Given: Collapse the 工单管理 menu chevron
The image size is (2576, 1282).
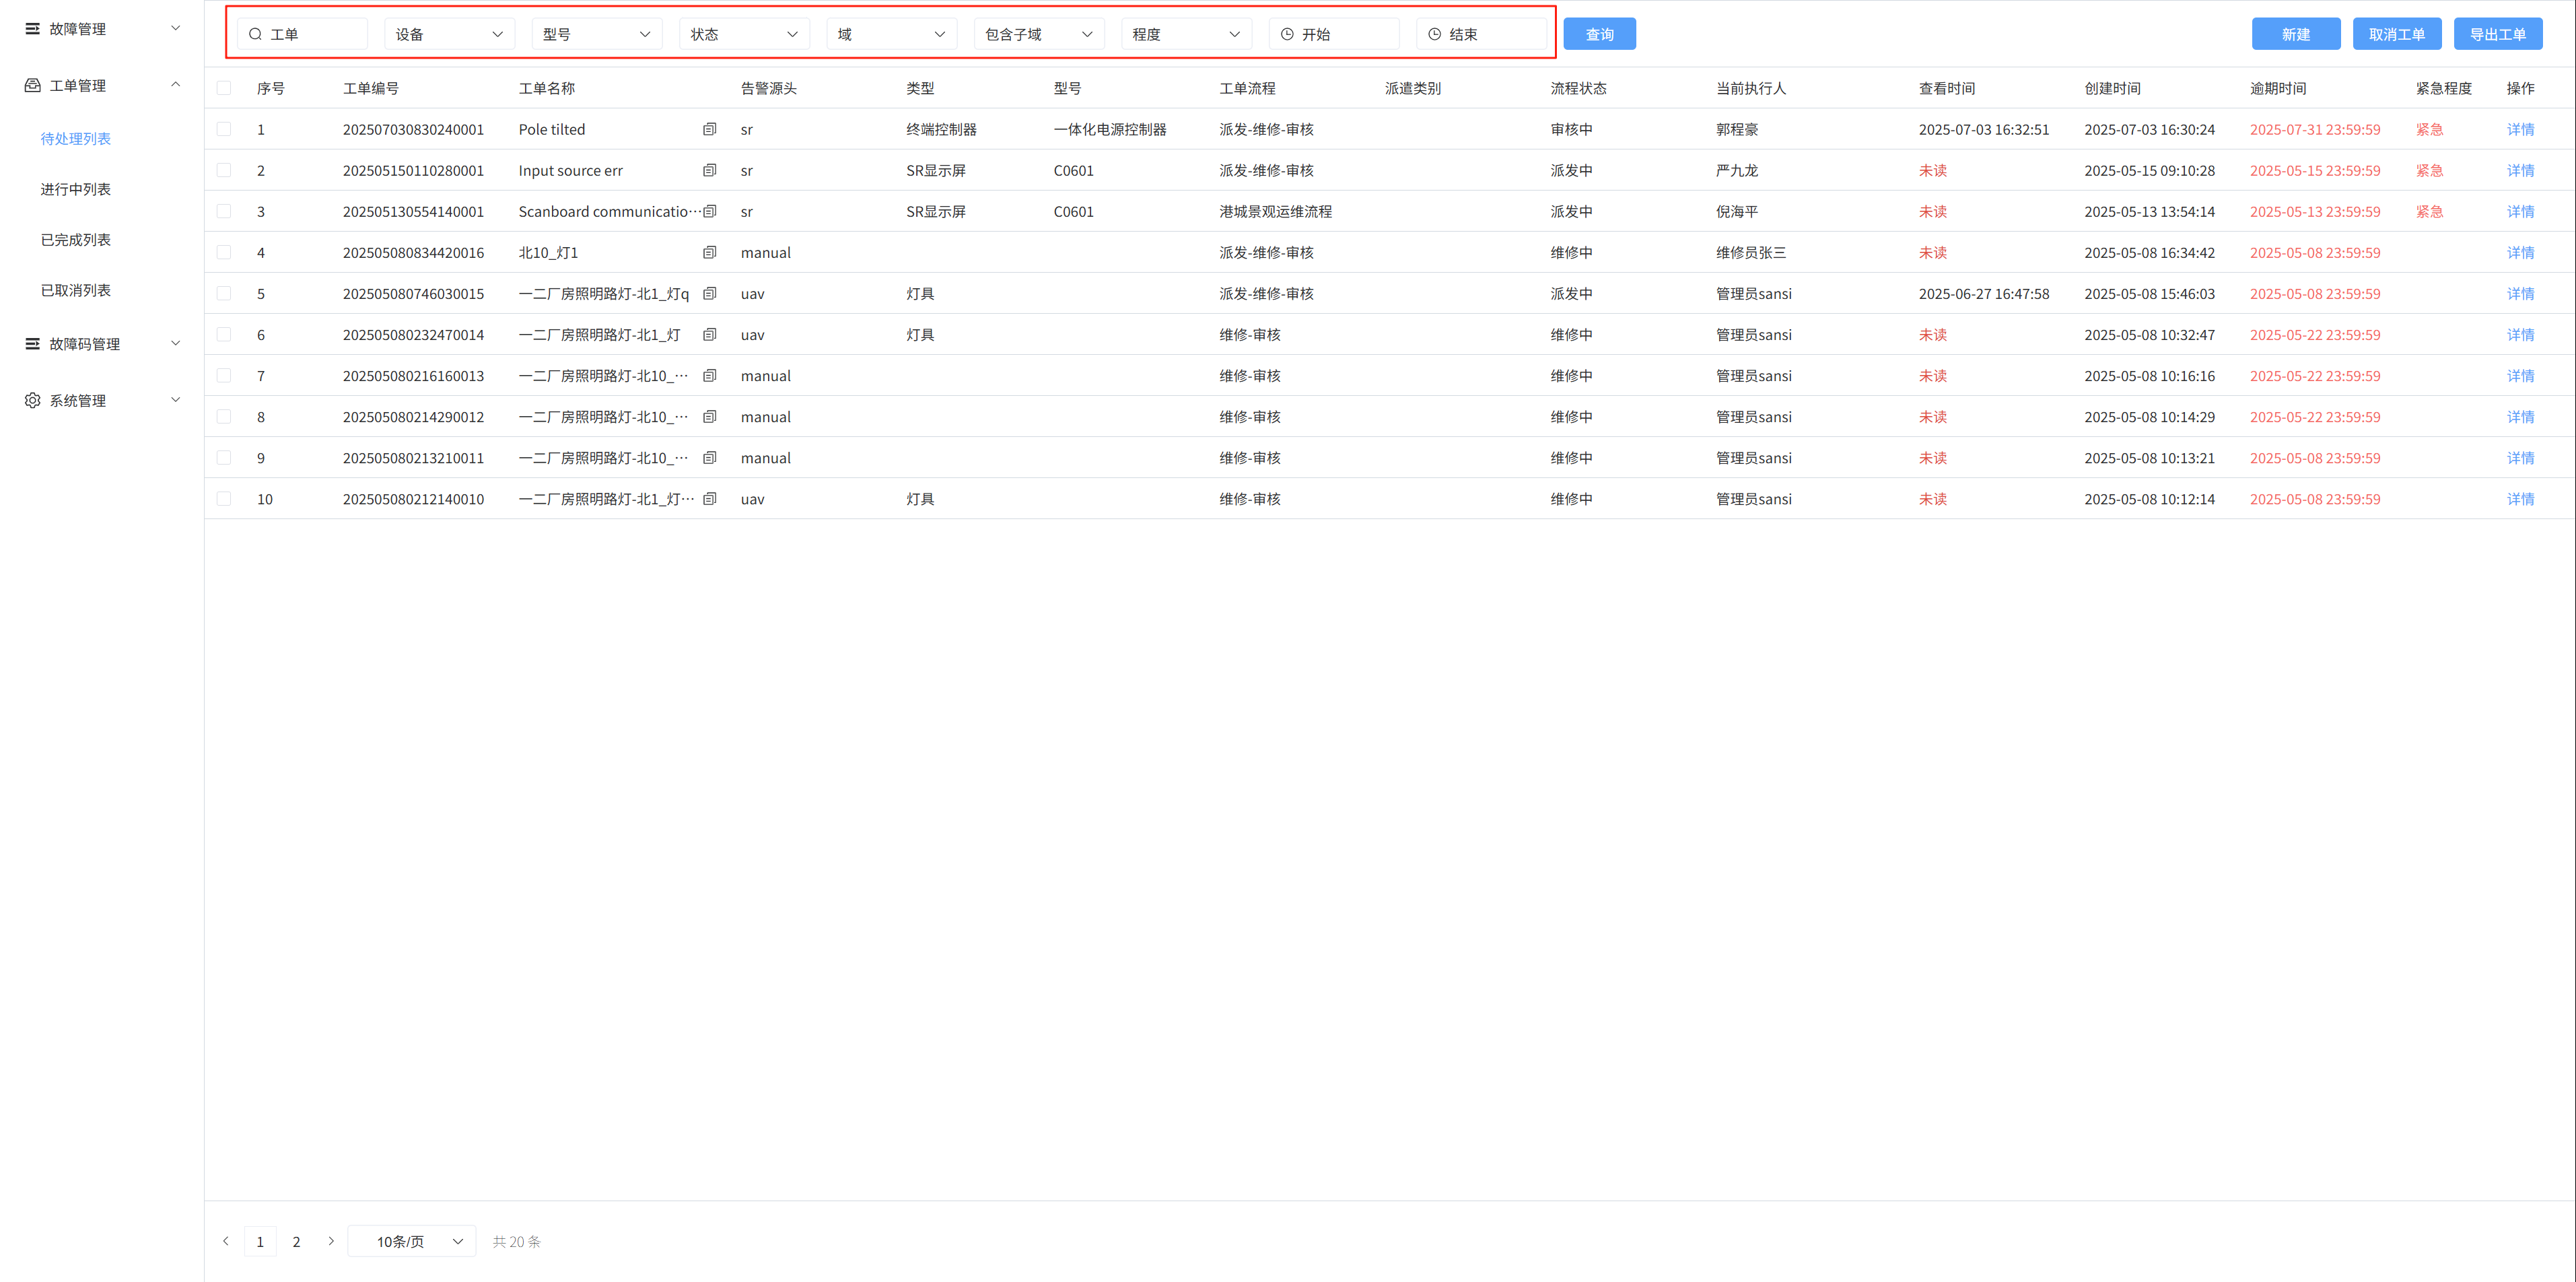Looking at the screenshot, I should coord(176,85).
